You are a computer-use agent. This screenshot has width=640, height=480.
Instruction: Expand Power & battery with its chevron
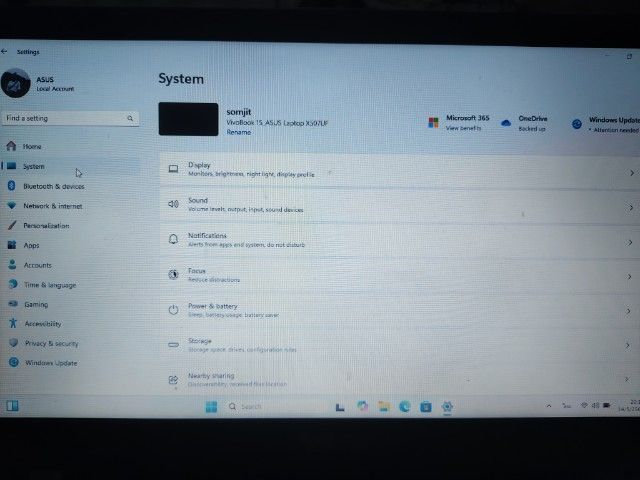tap(629, 311)
